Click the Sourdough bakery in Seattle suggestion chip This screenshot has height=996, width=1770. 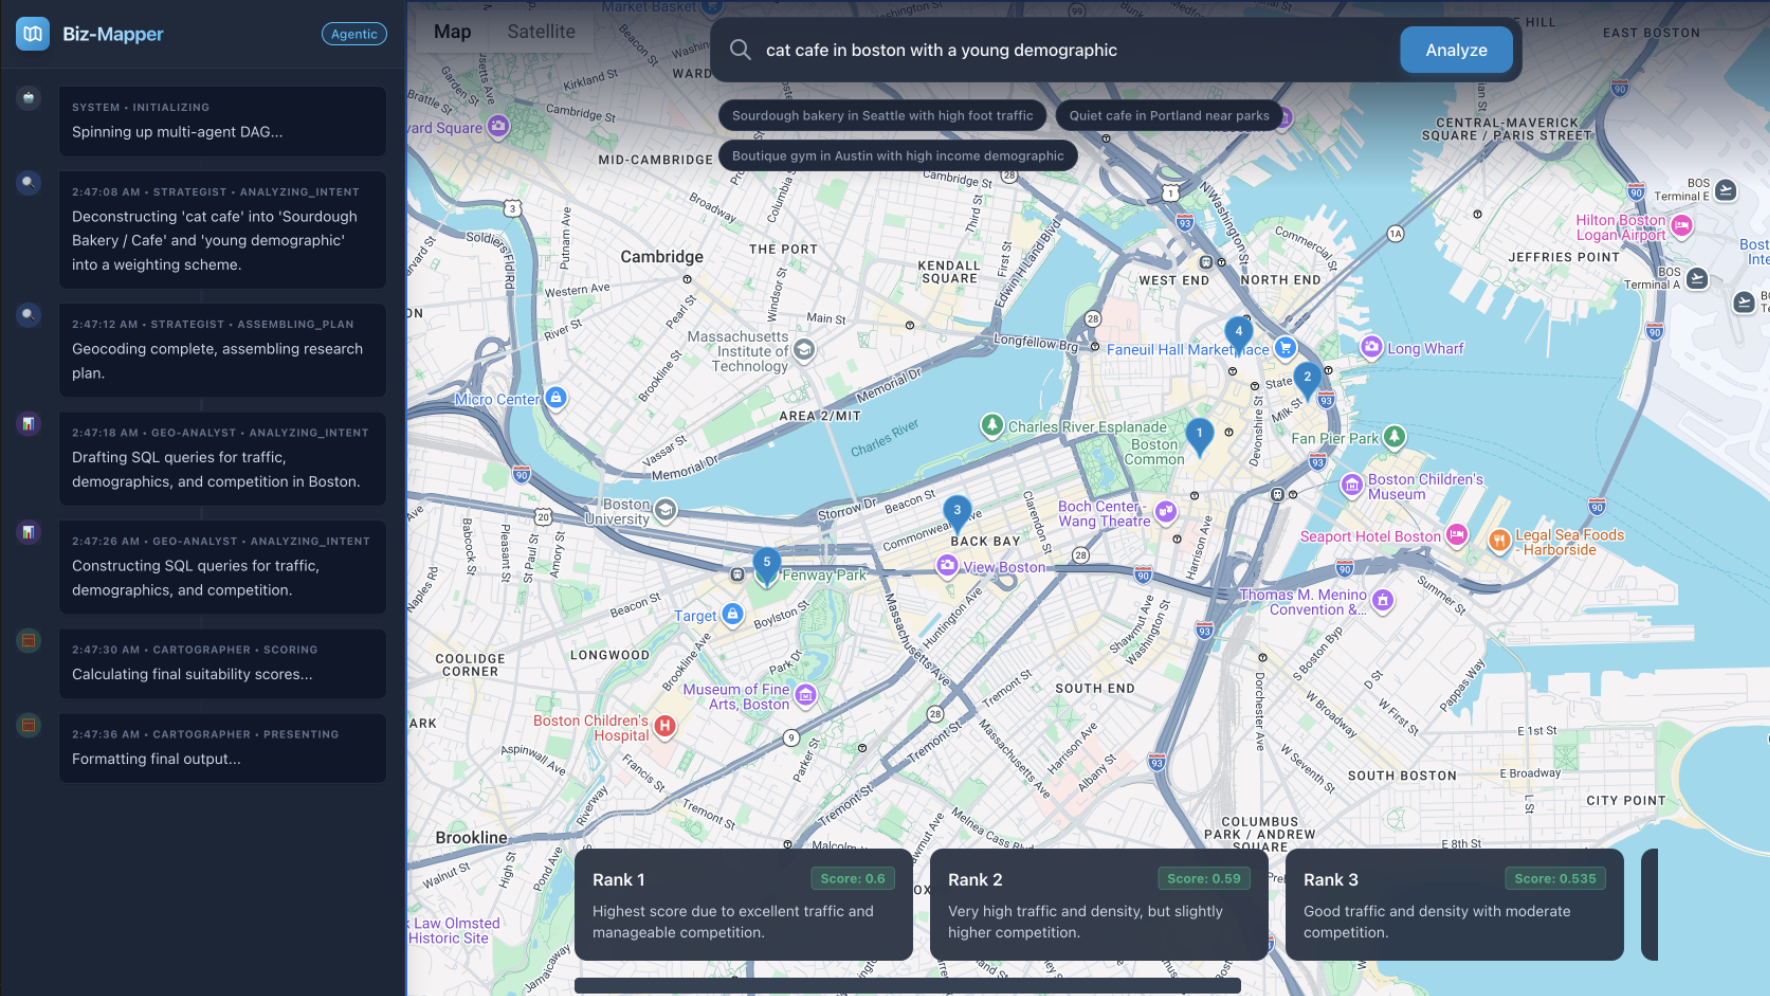(x=881, y=115)
